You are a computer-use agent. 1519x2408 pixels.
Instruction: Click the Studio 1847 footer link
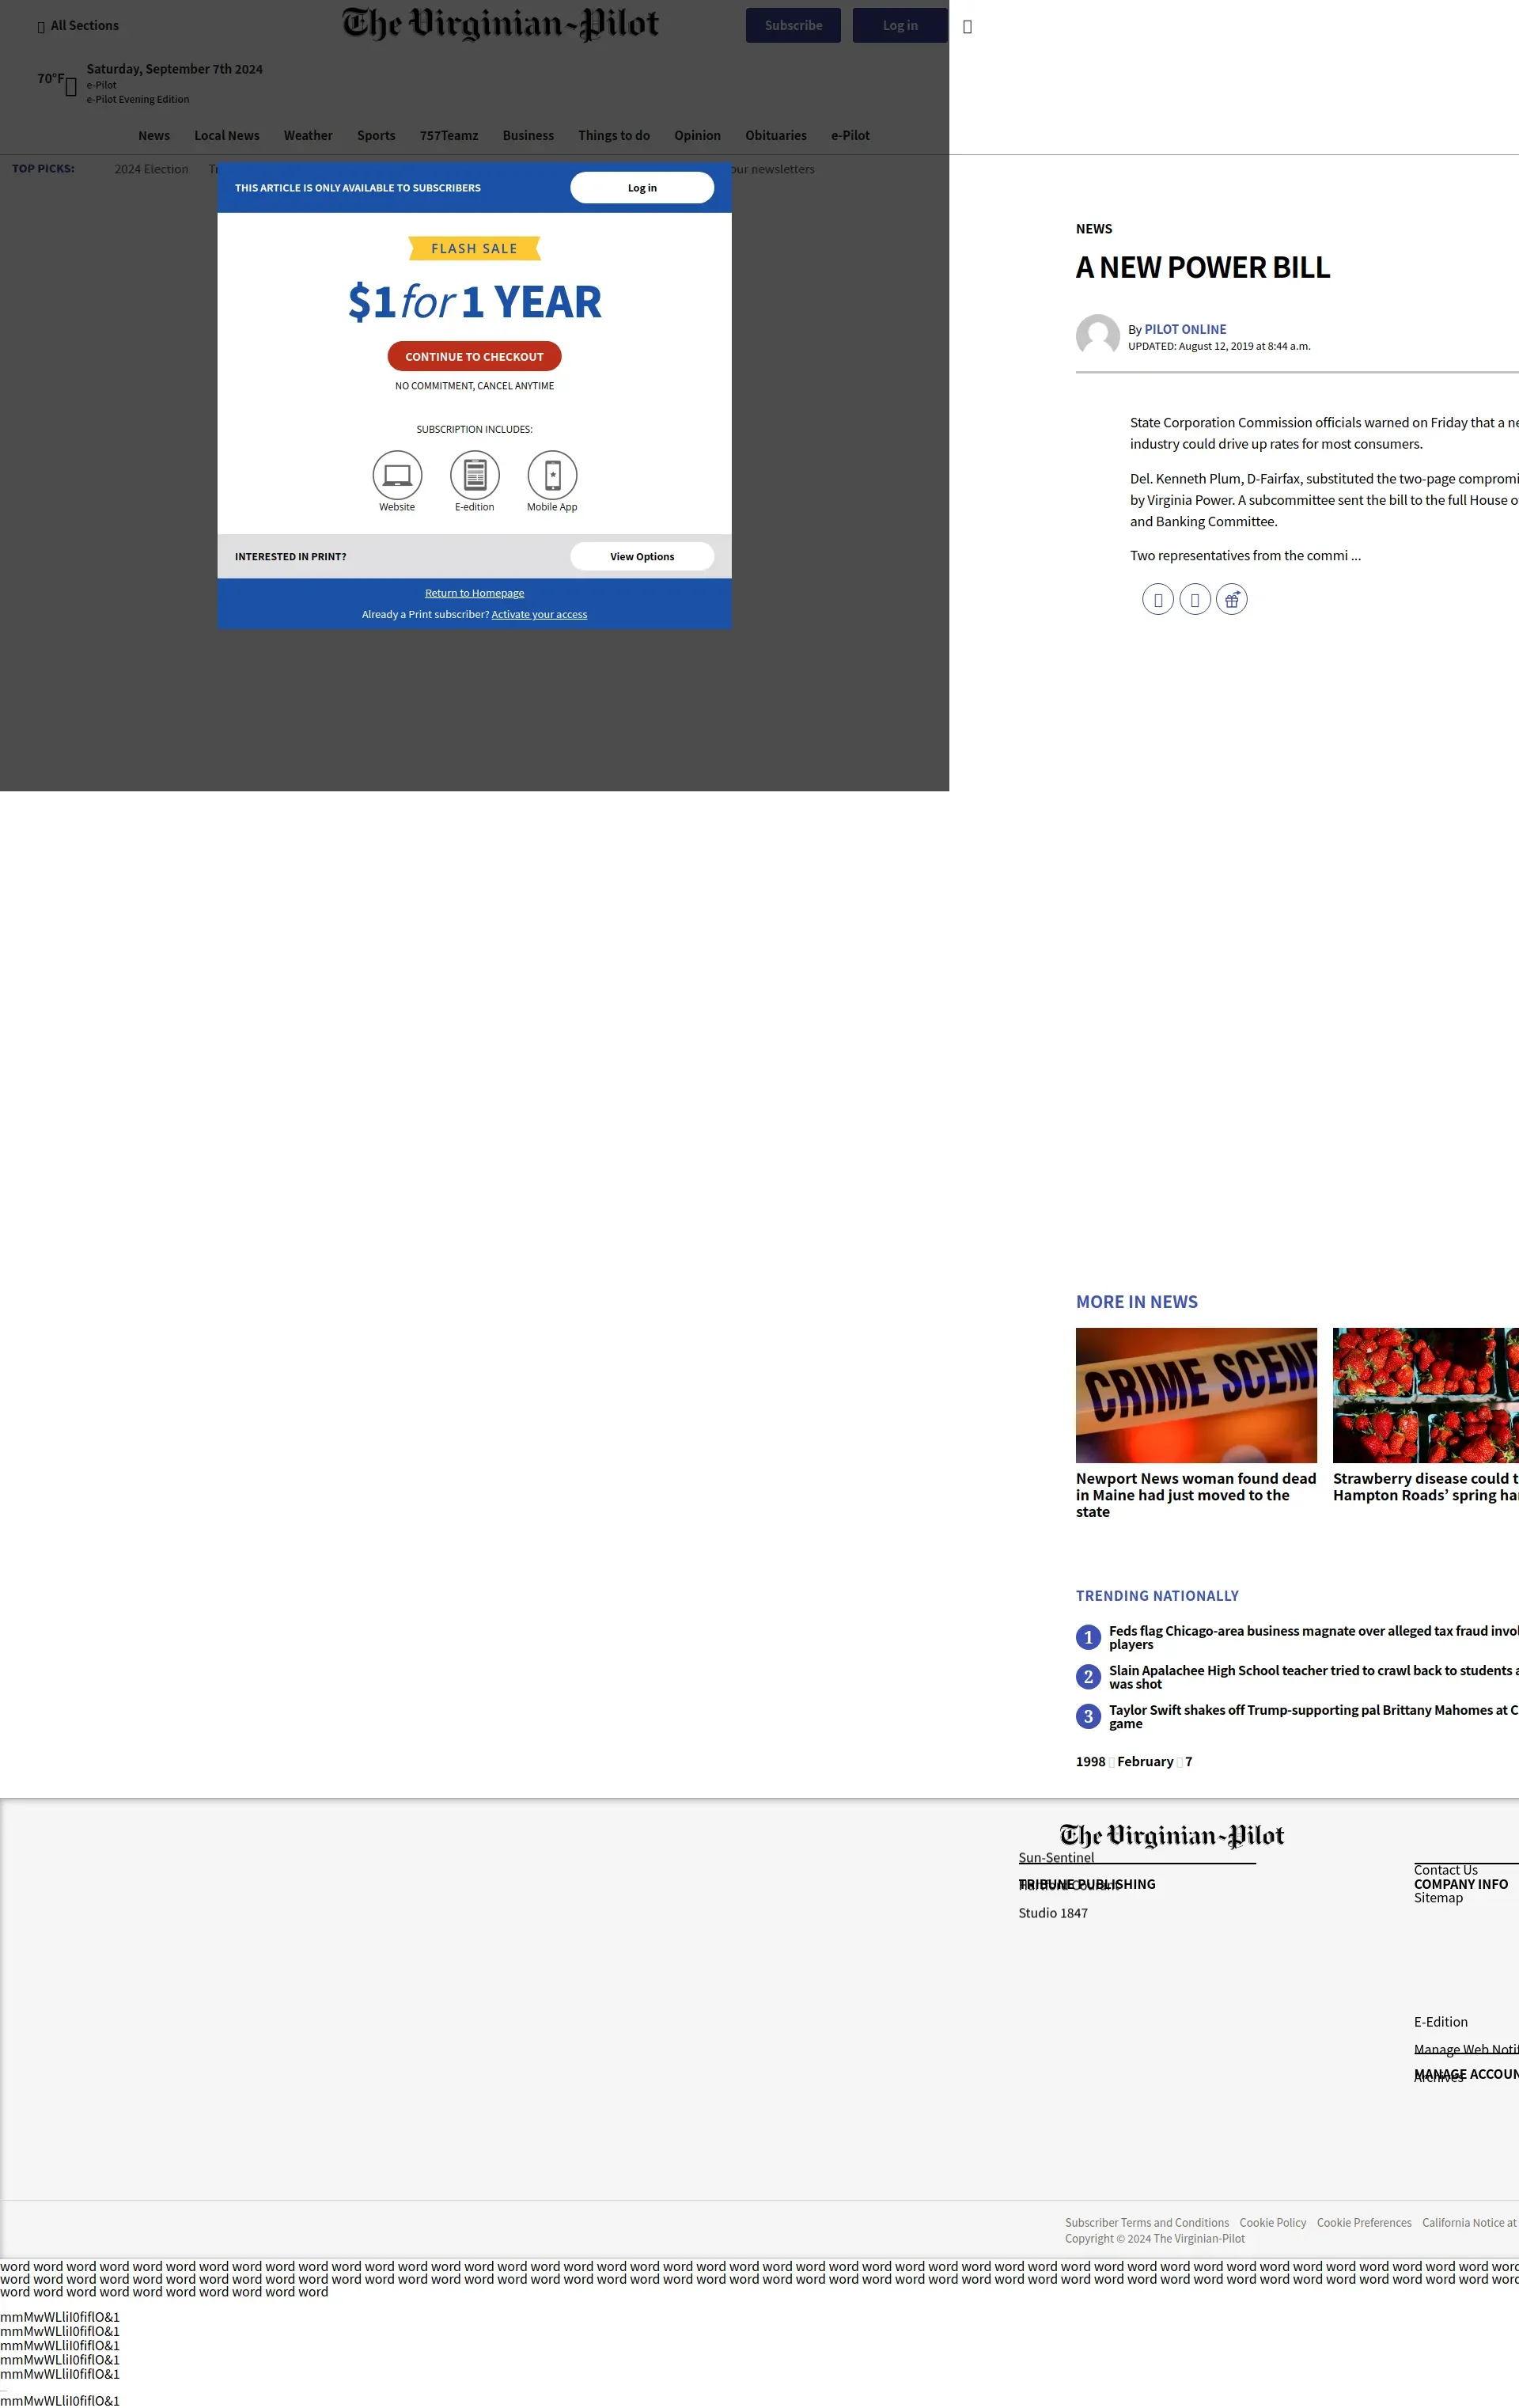coord(1053,1913)
